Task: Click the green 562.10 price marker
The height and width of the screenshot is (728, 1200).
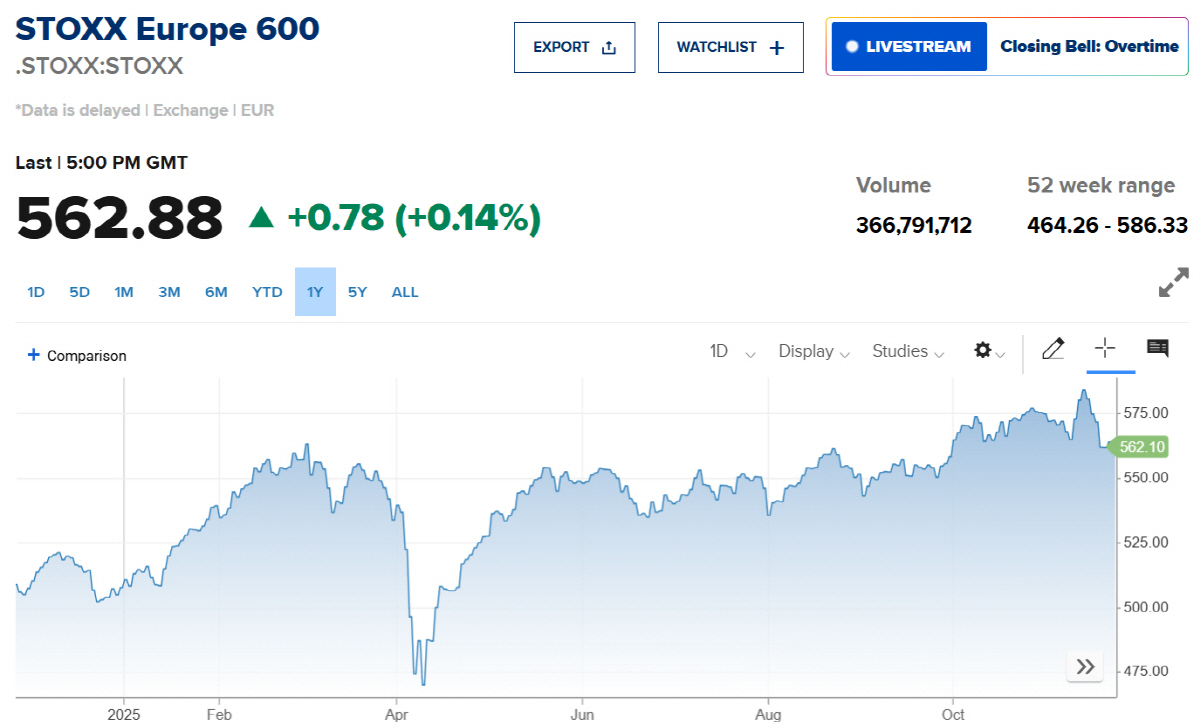Action: (x=1139, y=447)
